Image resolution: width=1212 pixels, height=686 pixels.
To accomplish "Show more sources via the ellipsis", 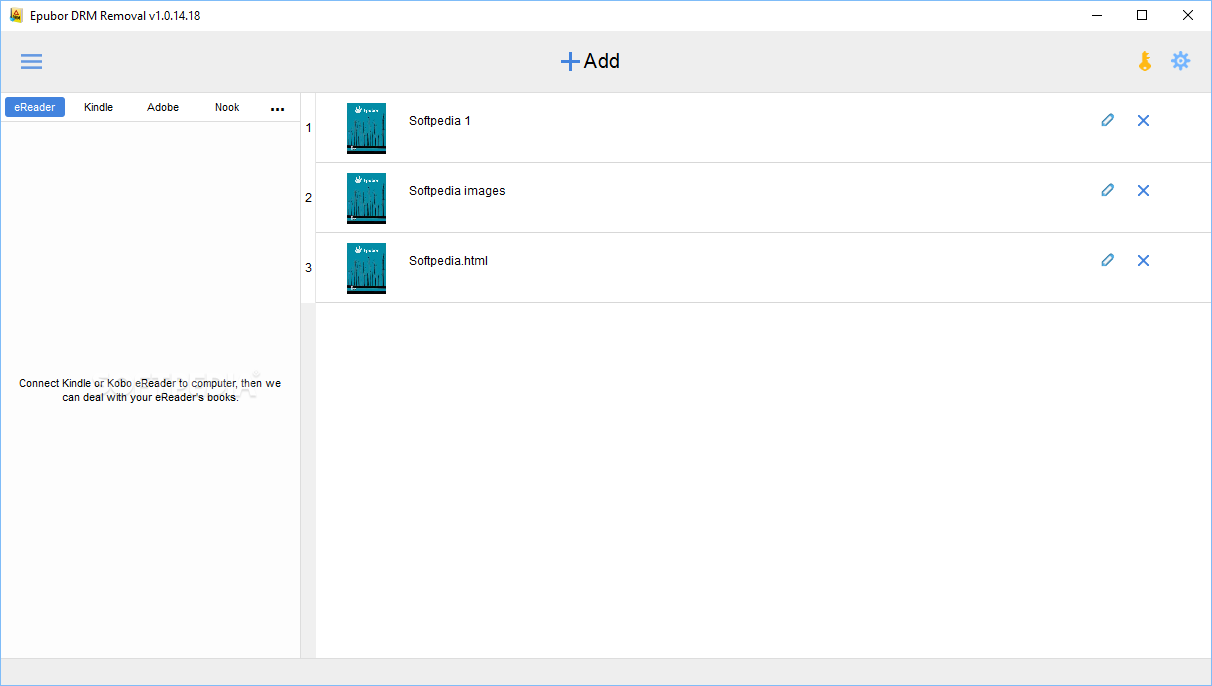I will (278, 109).
